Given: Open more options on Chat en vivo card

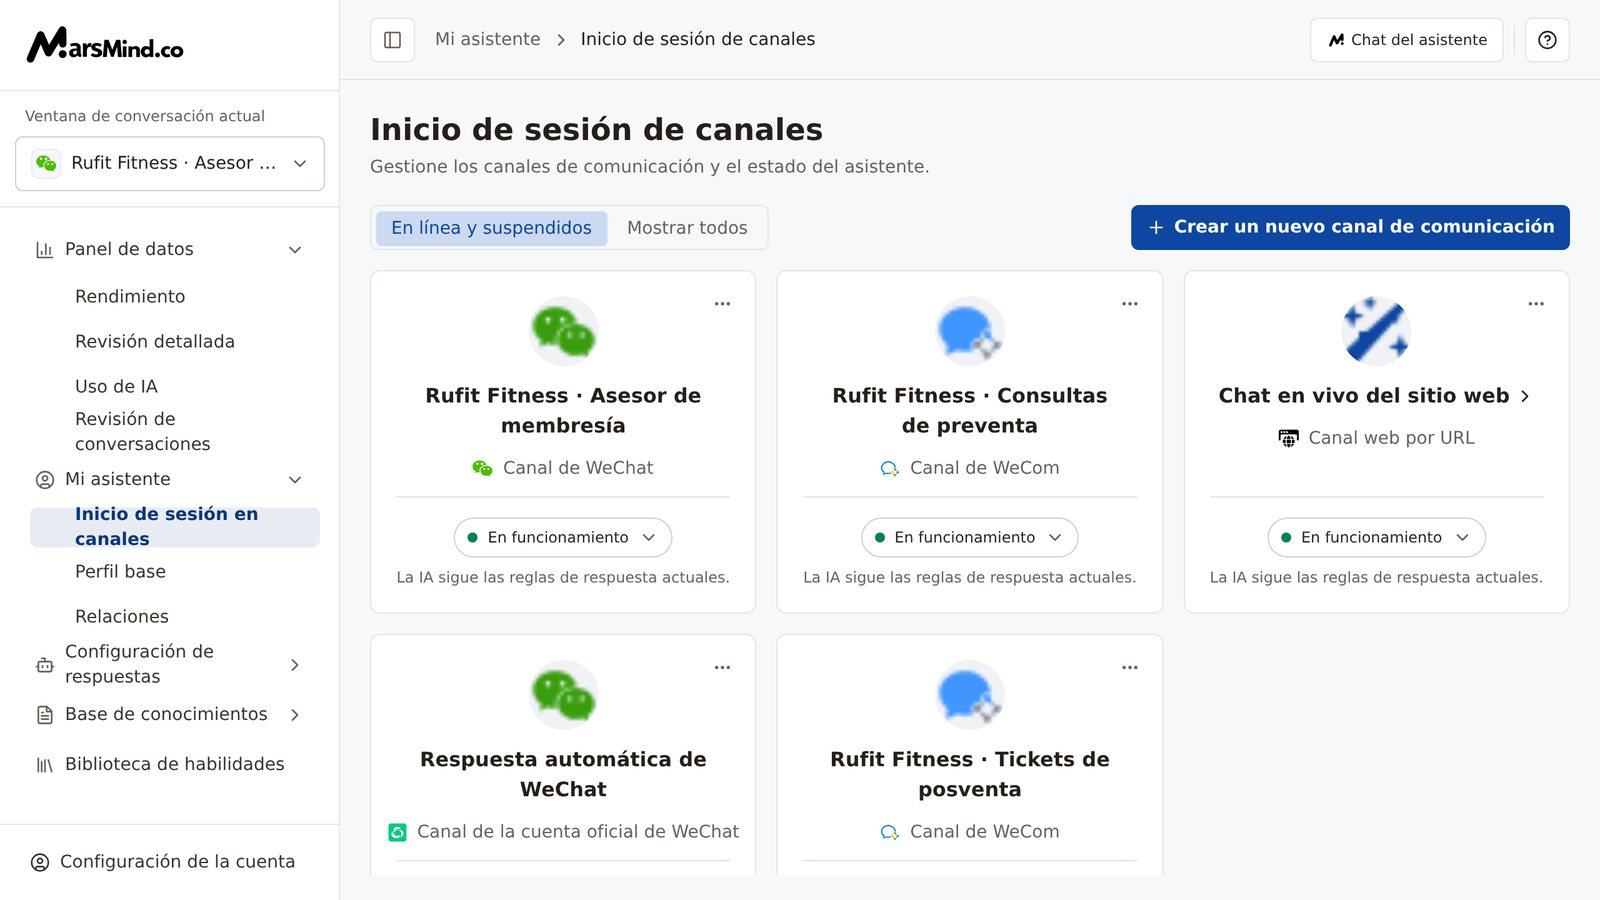Looking at the screenshot, I should (1536, 304).
